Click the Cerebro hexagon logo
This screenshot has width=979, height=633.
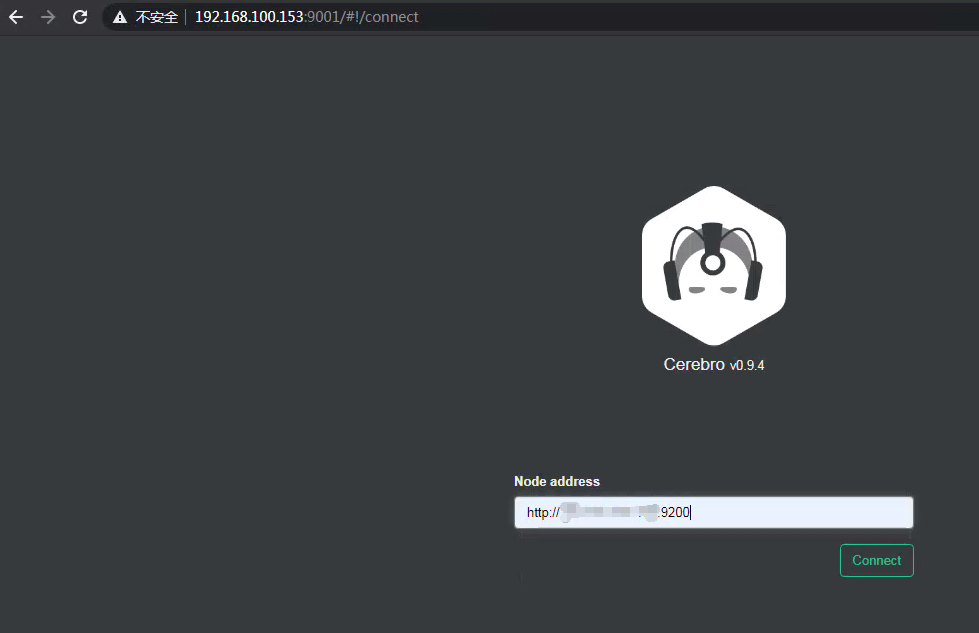tap(714, 265)
